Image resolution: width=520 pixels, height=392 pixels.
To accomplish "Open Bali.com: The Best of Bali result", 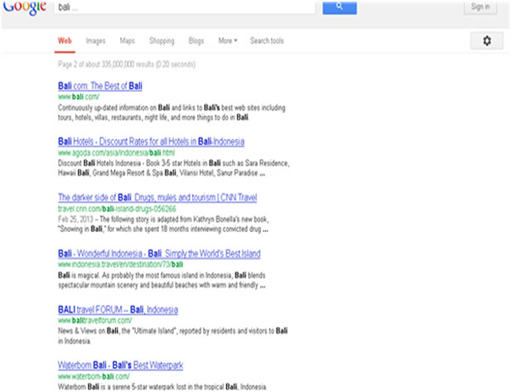I will point(100,86).
